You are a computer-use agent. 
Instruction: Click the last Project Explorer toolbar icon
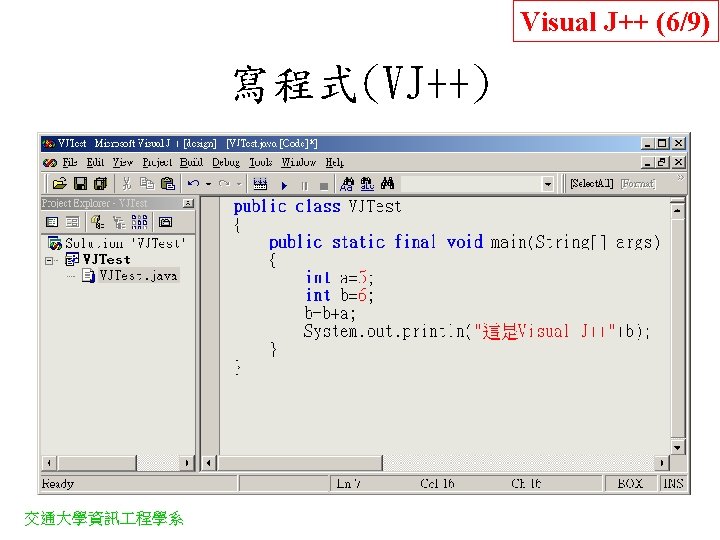tap(165, 222)
